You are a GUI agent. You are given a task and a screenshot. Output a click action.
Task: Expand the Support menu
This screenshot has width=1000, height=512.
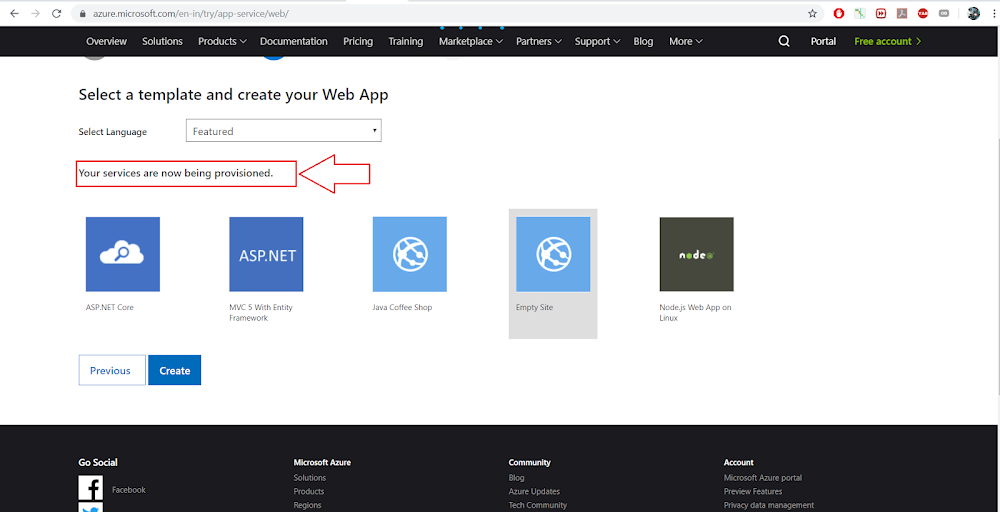coord(598,41)
